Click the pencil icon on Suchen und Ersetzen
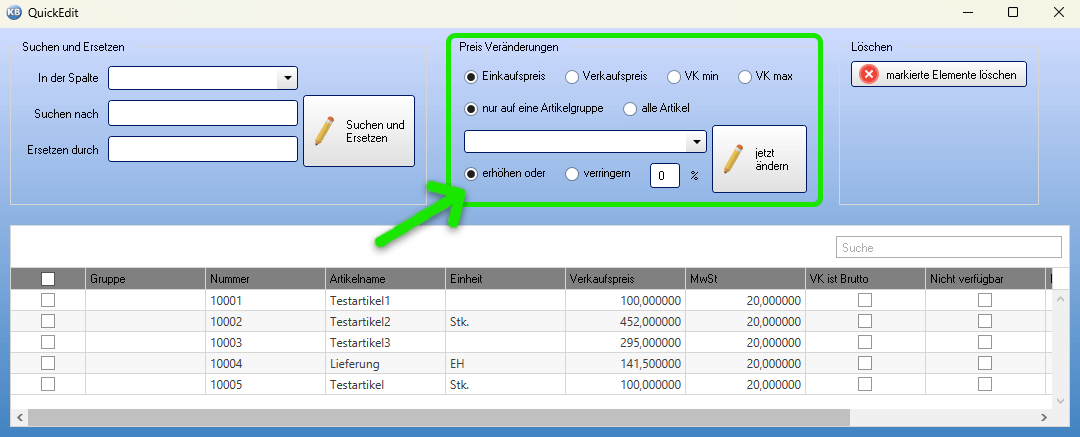This screenshot has width=1080, height=437. click(x=325, y=131)
